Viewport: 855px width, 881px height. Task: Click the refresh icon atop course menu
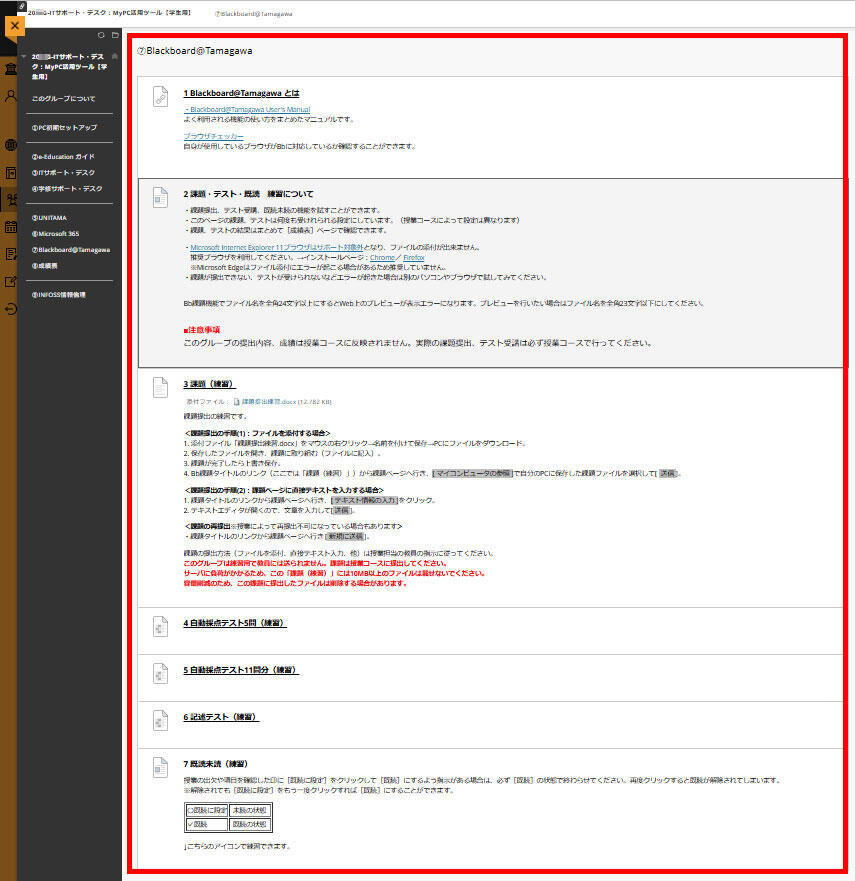tap(101, 35)
